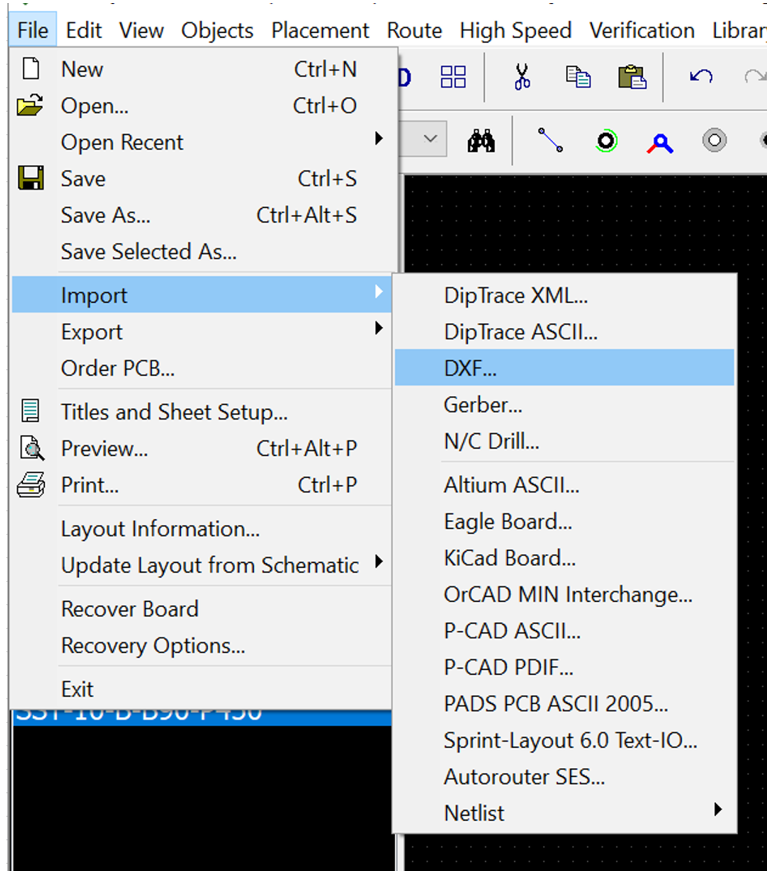
Task: Import DipTrace ASCII... file
Action: coord(565,332)
